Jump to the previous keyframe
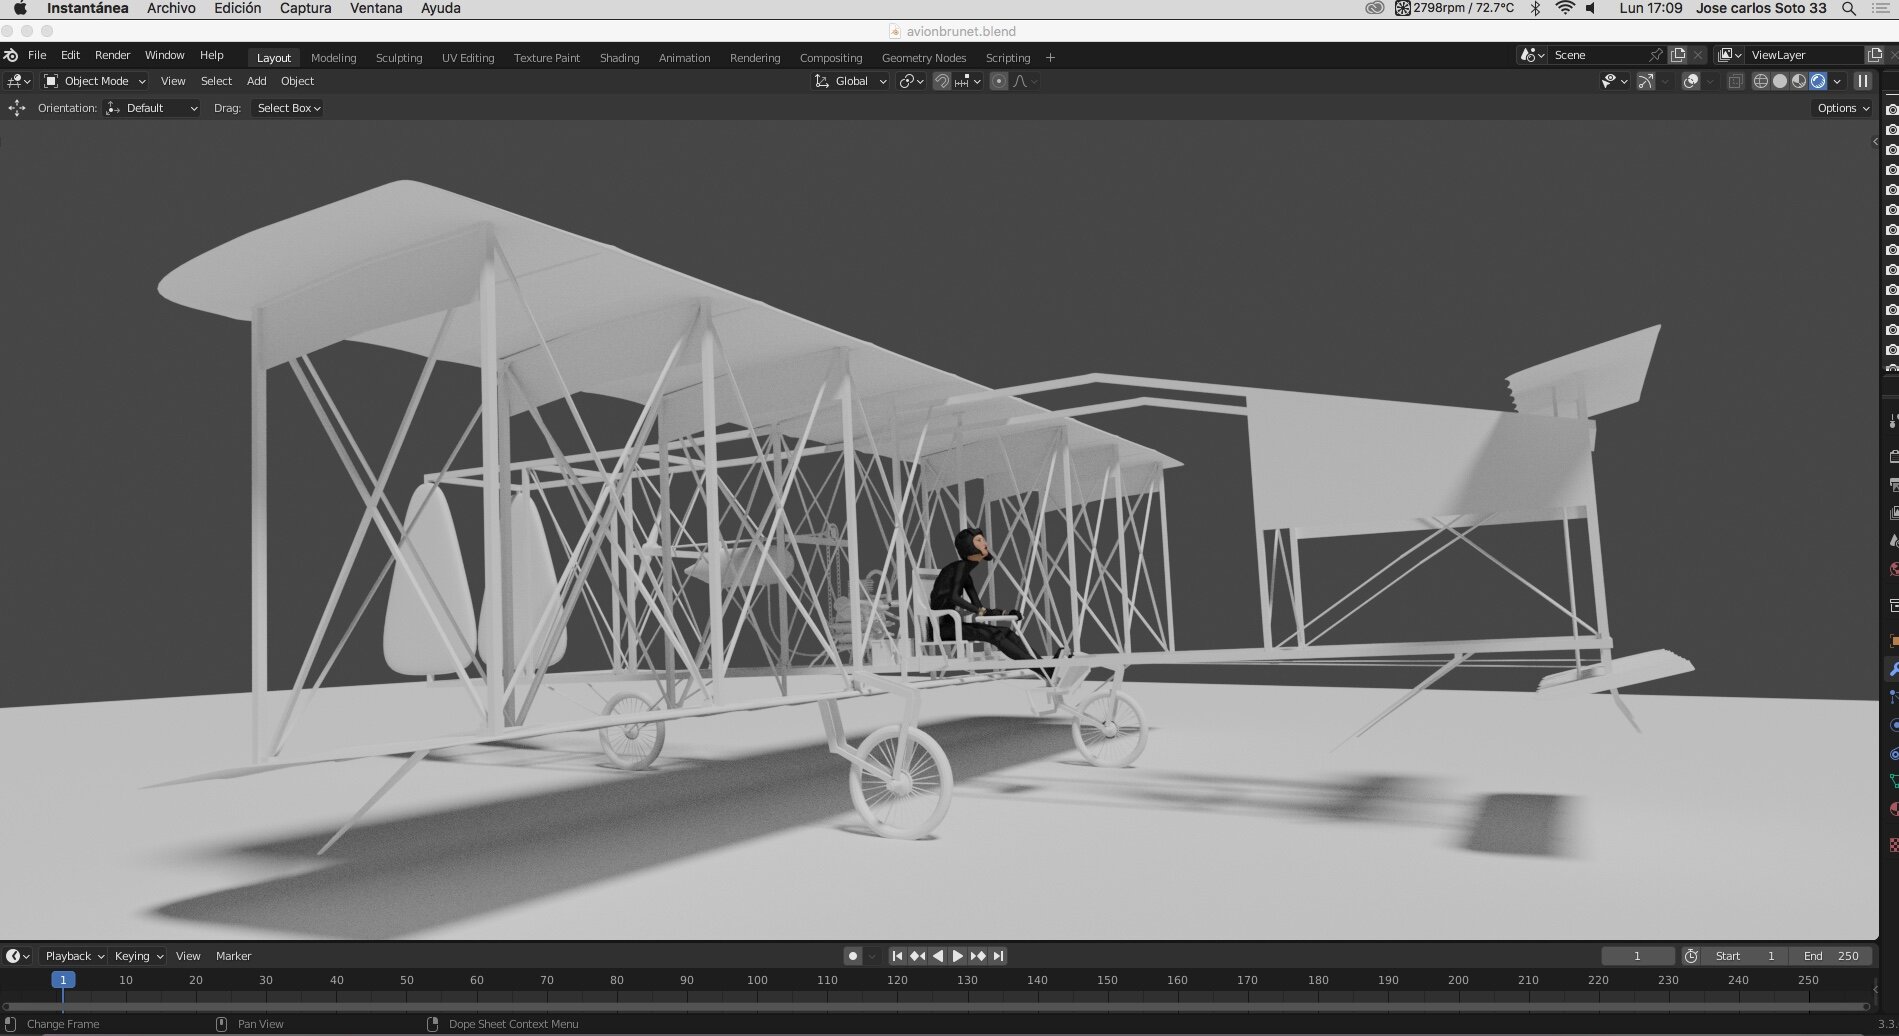Image resolution: width=1899 pixels, height=1036 pixels. pyautogui.click(x=917, y=956)
